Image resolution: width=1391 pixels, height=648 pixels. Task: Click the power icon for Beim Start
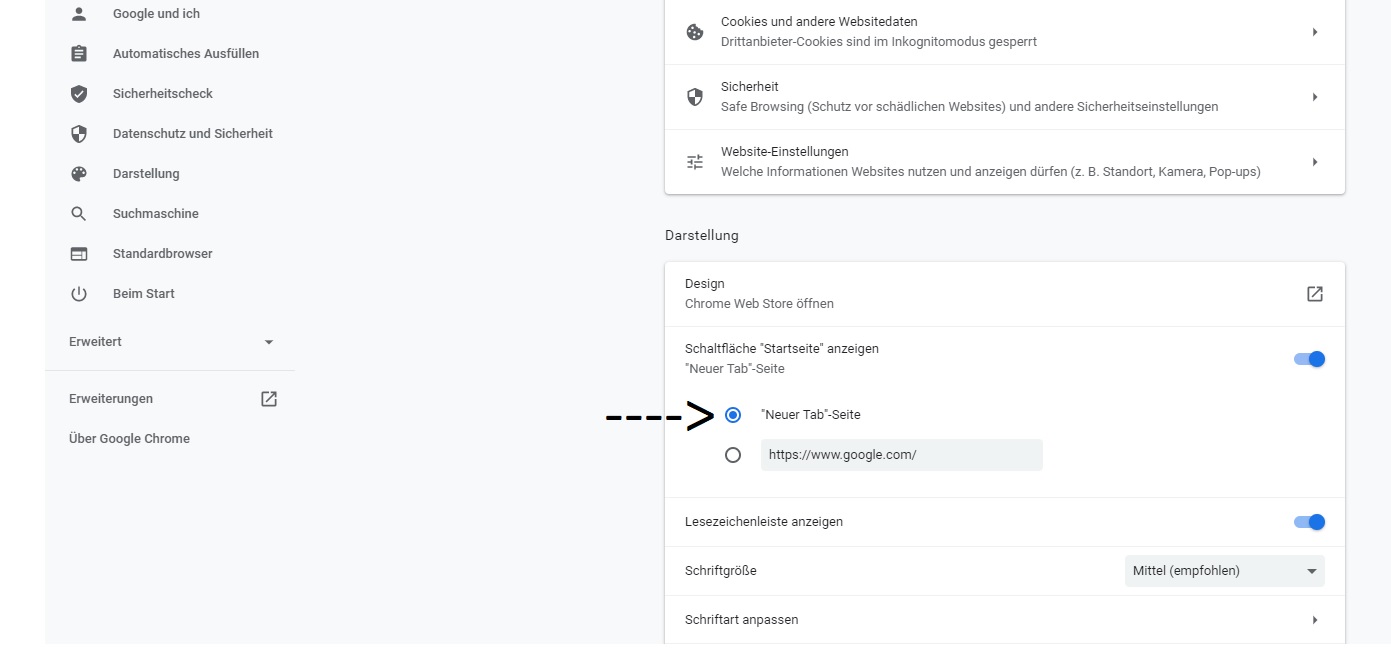click(x=79, y=294)
